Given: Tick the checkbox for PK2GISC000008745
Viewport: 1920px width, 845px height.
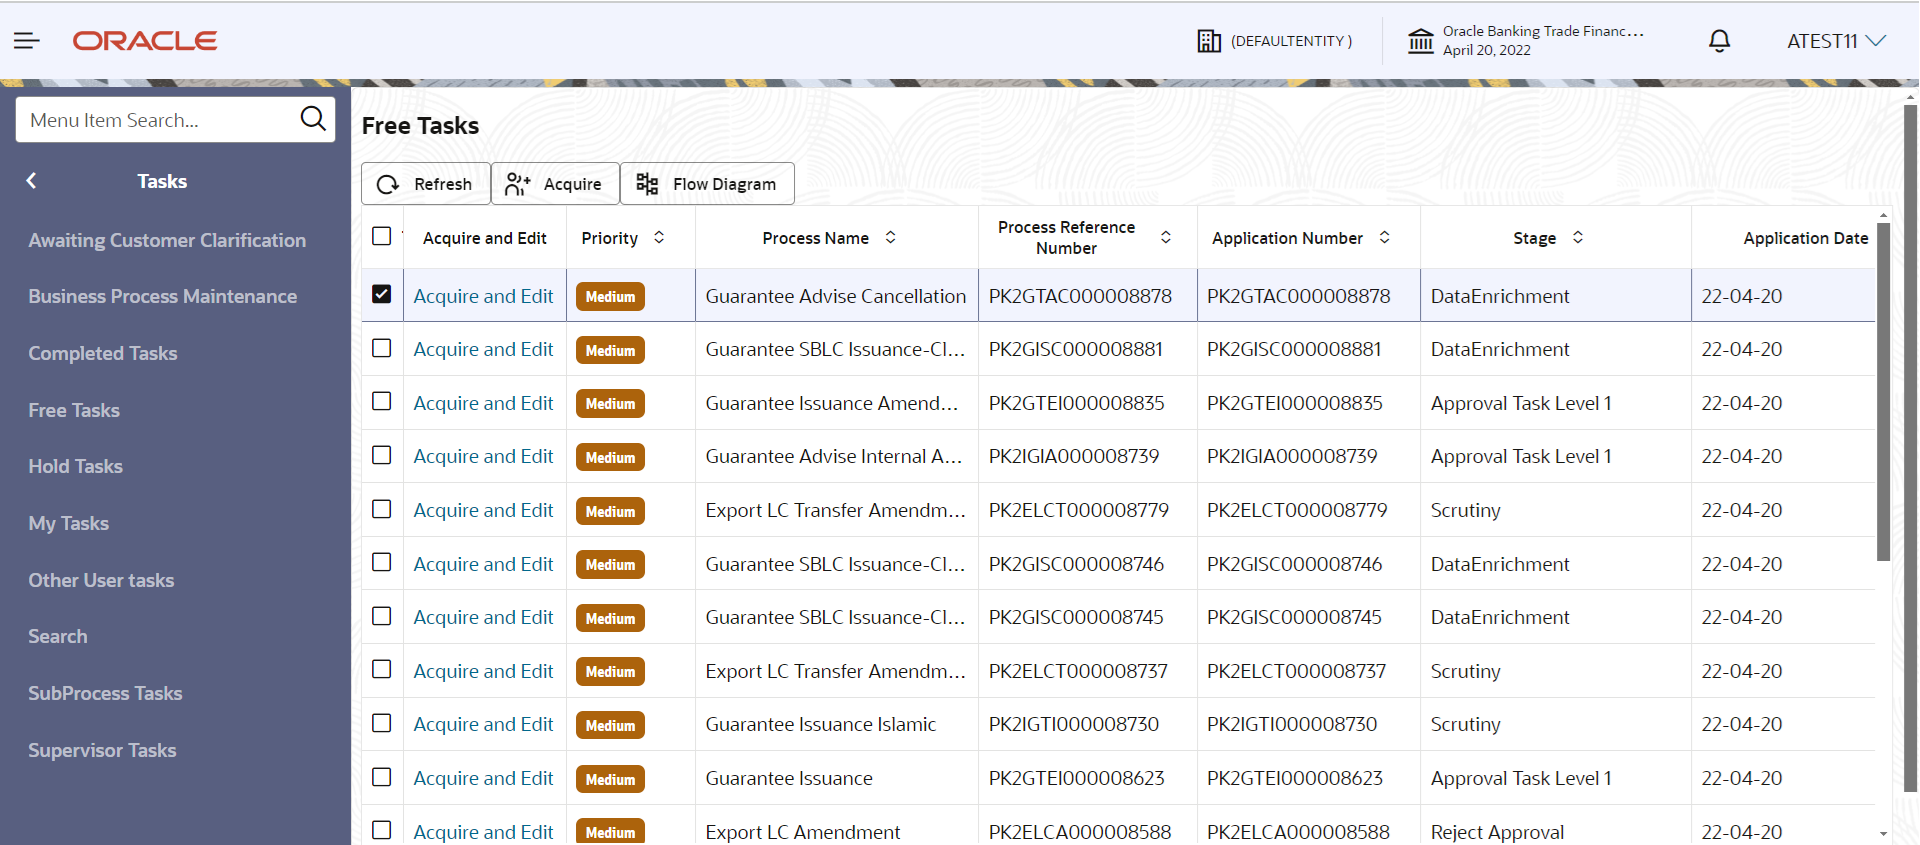Looking at the screenshot, I should point(381,616).
